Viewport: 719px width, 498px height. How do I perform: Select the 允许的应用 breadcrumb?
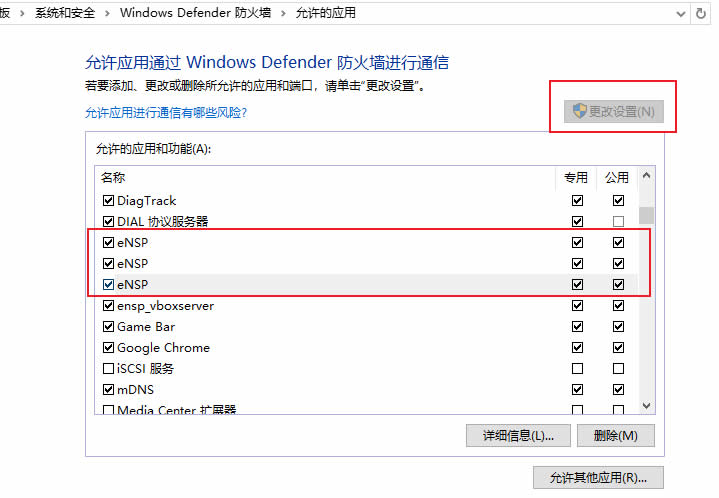(x=326, y=13)
